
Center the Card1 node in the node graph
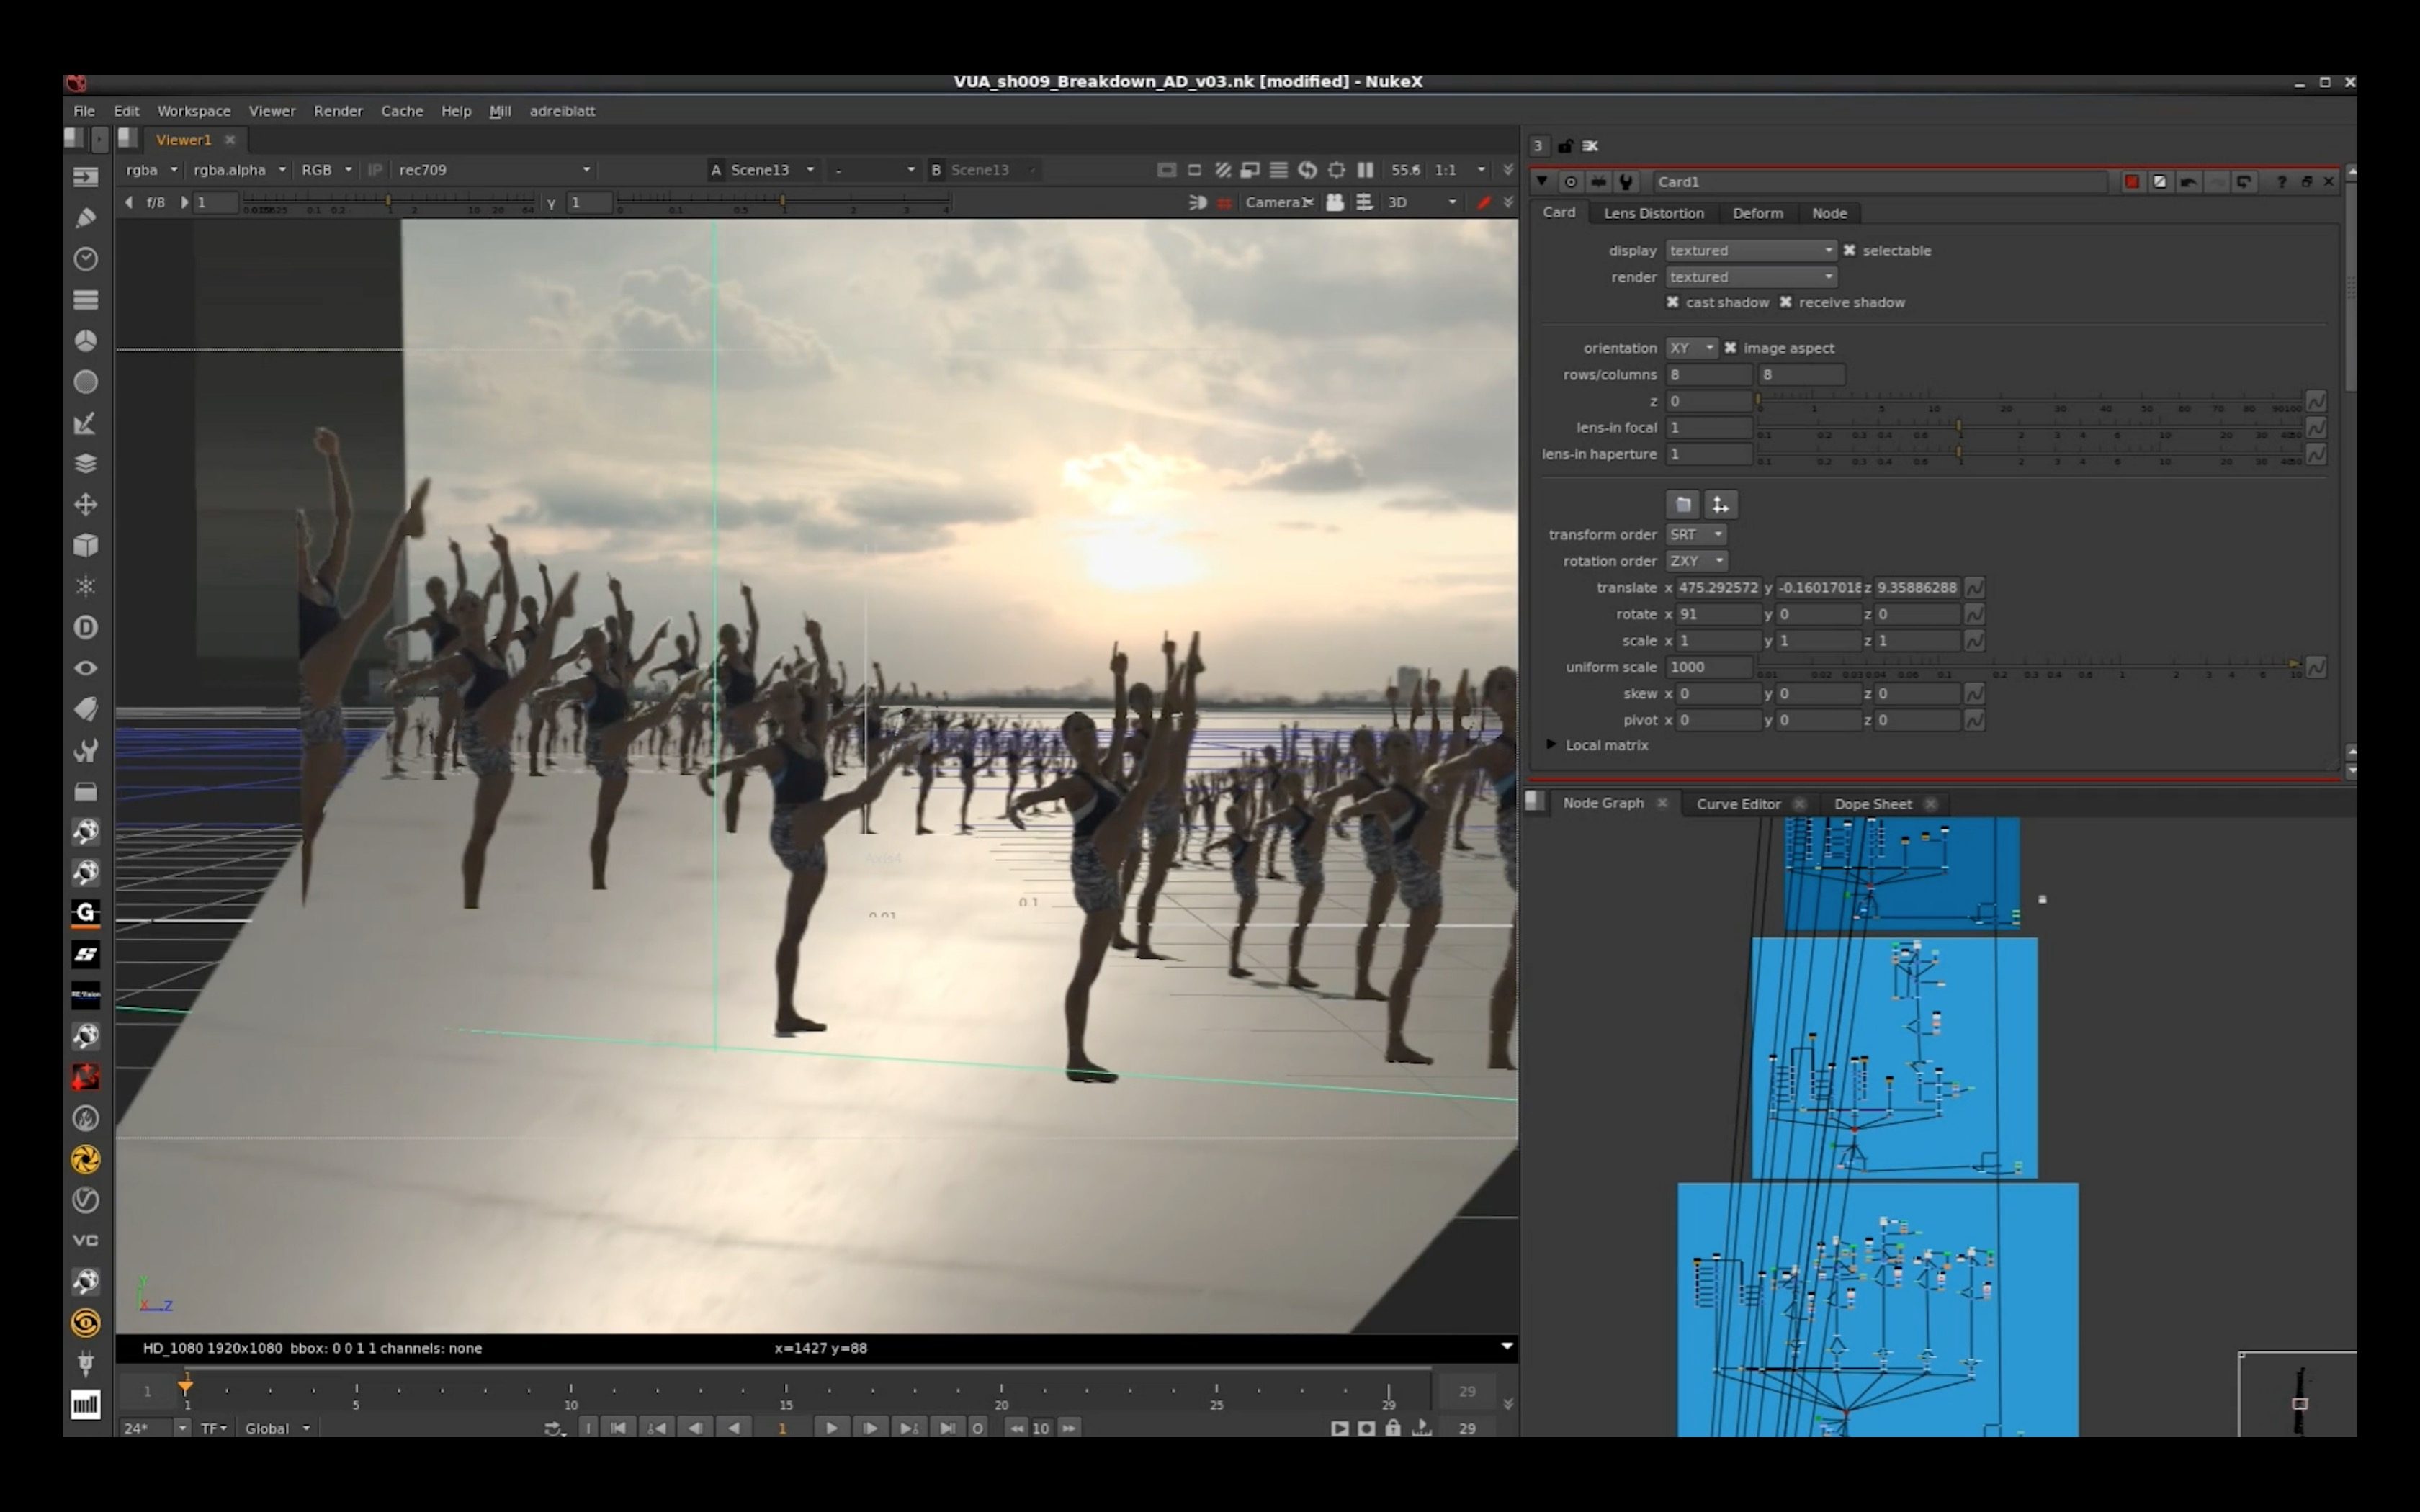1571,182
